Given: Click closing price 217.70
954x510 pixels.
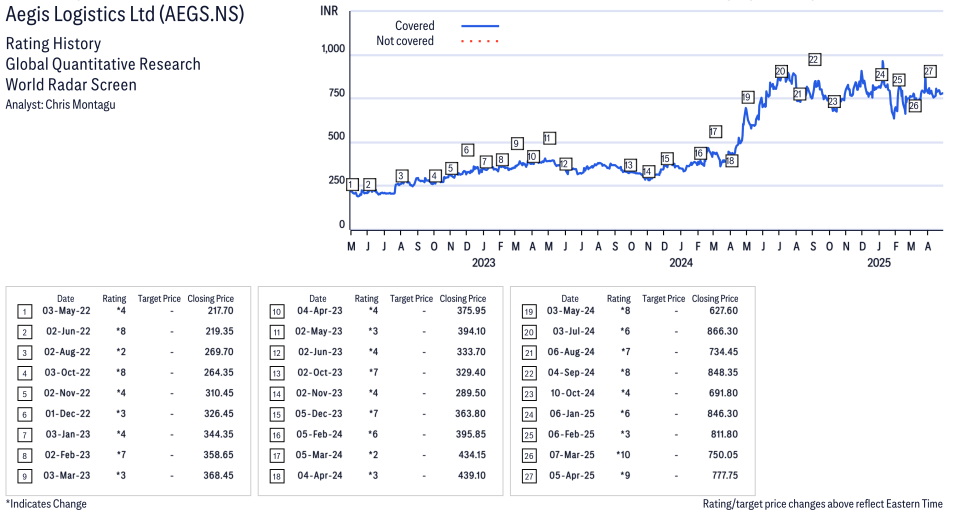Looking at the screenshot, I should click(220, 310).
